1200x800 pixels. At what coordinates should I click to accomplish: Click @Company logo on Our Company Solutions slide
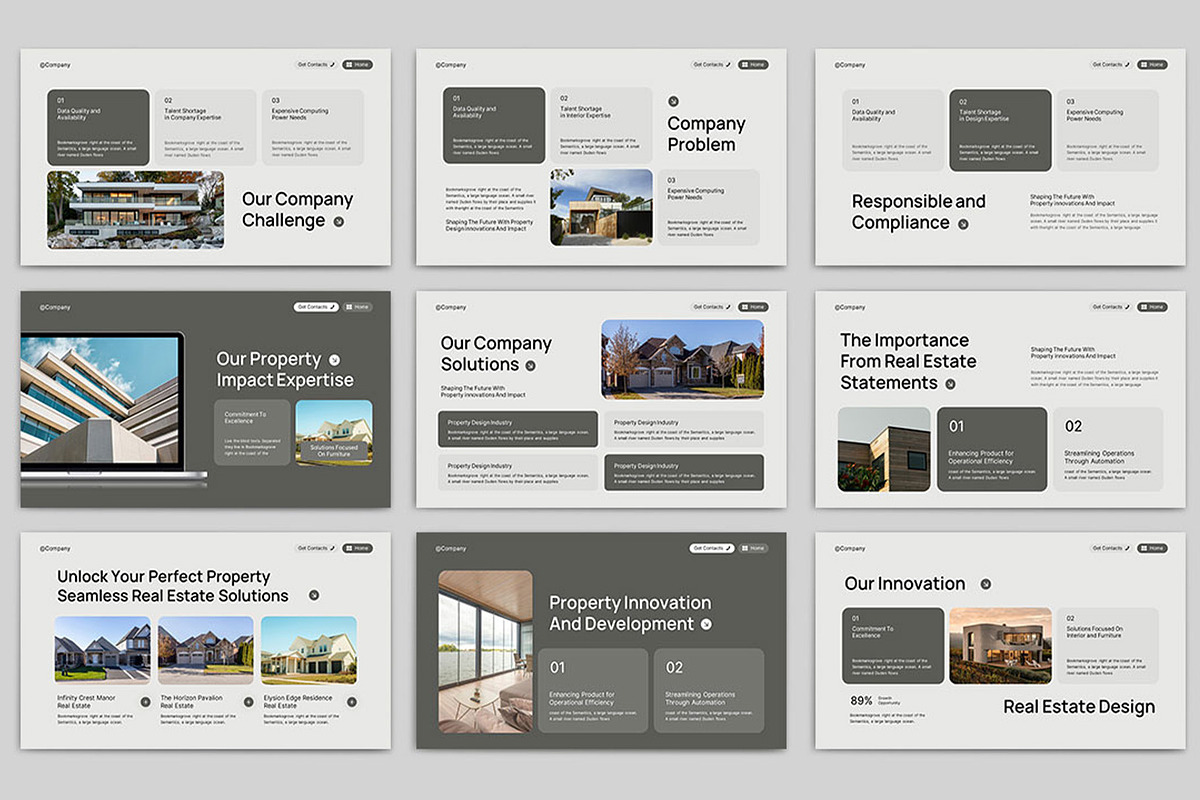pos(451,307)
